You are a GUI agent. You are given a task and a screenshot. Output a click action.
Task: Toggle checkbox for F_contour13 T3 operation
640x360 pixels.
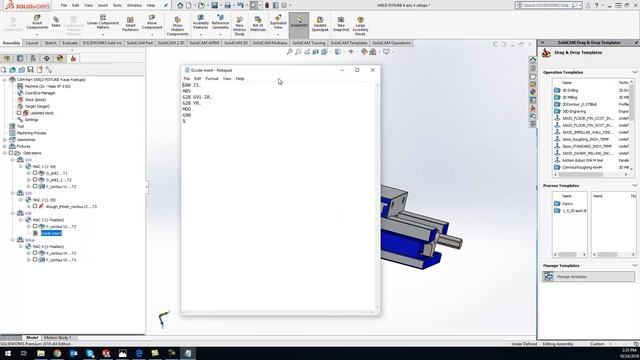[35, 226]
